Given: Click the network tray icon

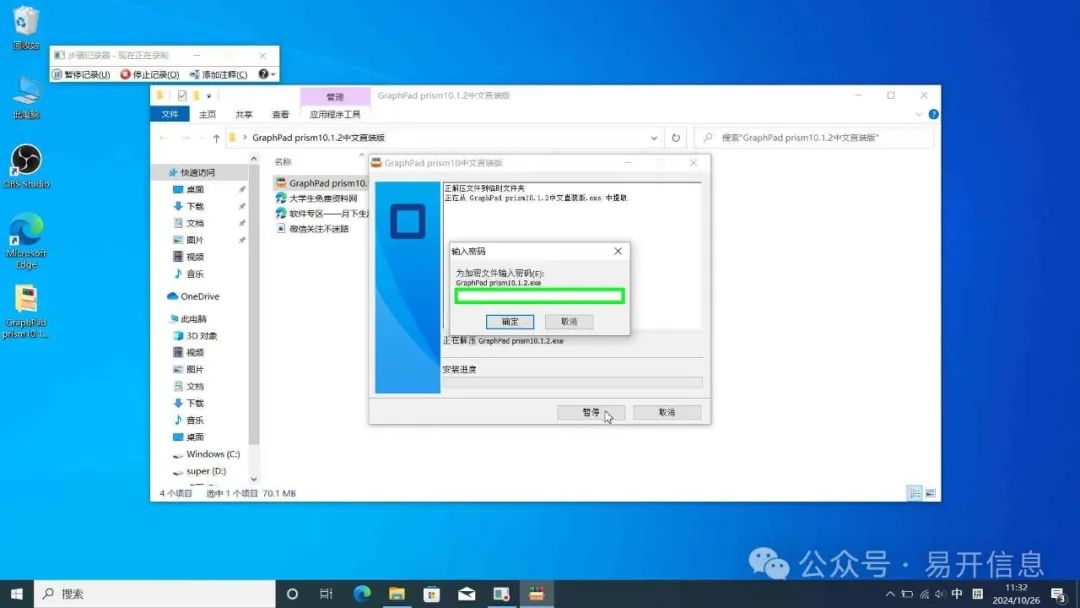Looking at the screenshot, I should tap(924, 594).
